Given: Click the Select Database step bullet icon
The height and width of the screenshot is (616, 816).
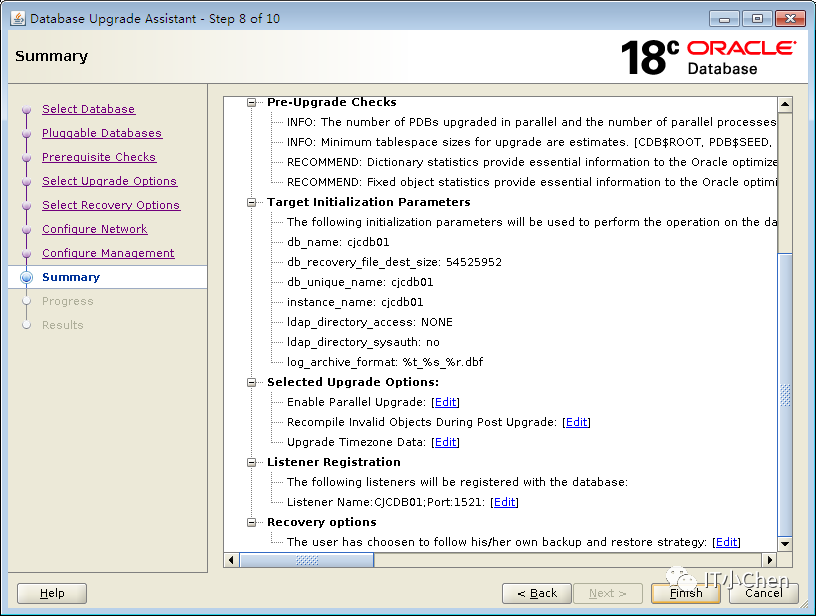Looking at the screenshot, I should click(x=27, y=110).
